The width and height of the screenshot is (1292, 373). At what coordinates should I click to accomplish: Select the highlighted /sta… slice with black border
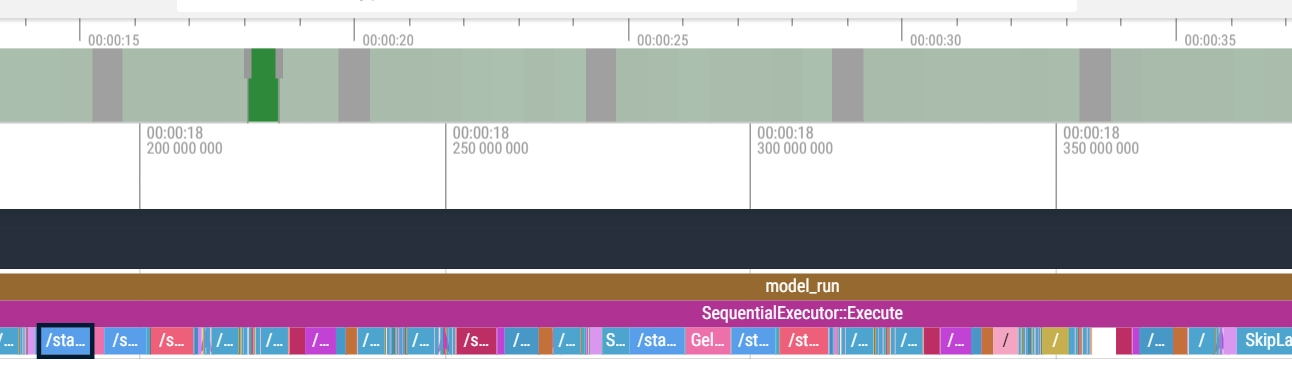click(x=66, y=341)
